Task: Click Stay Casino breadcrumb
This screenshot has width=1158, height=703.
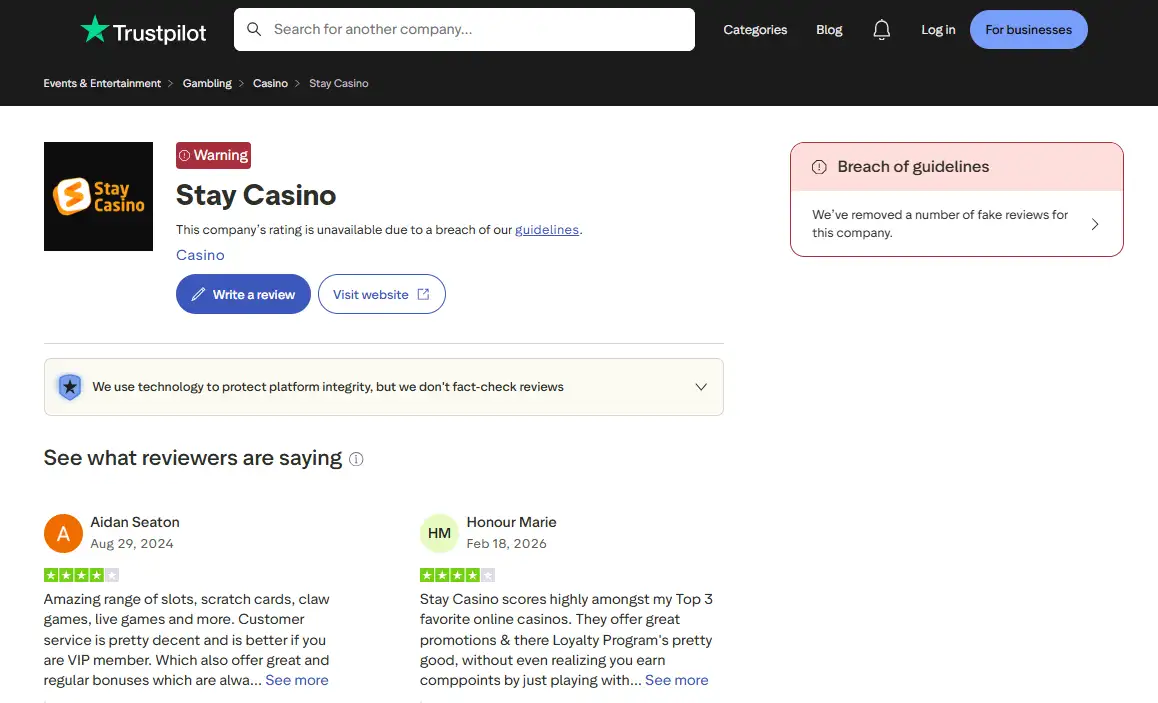Action: tap(339, 83)
